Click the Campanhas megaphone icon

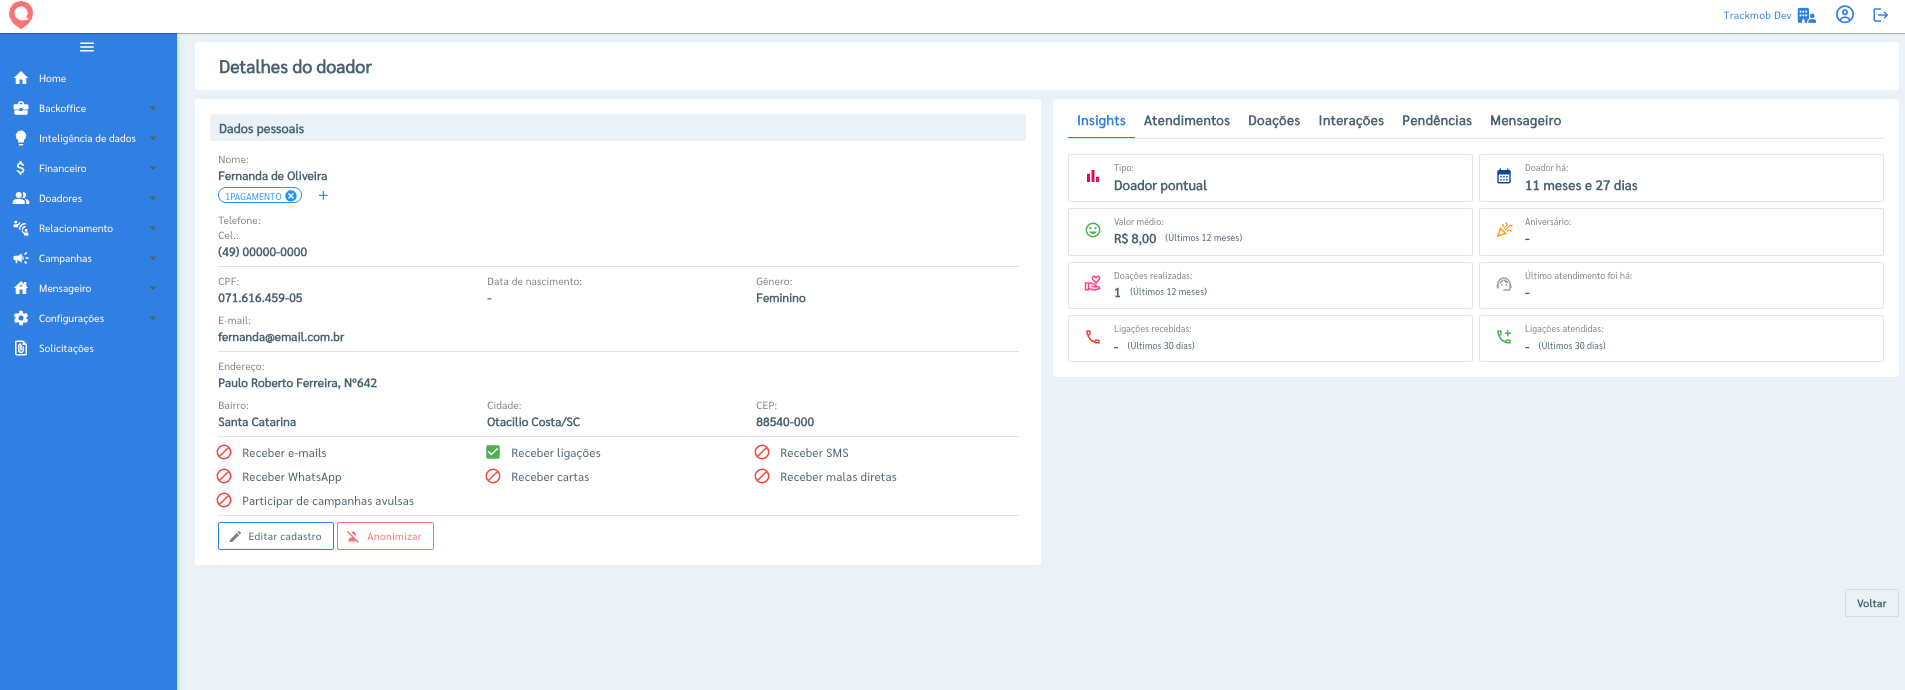tap(21, 258)
